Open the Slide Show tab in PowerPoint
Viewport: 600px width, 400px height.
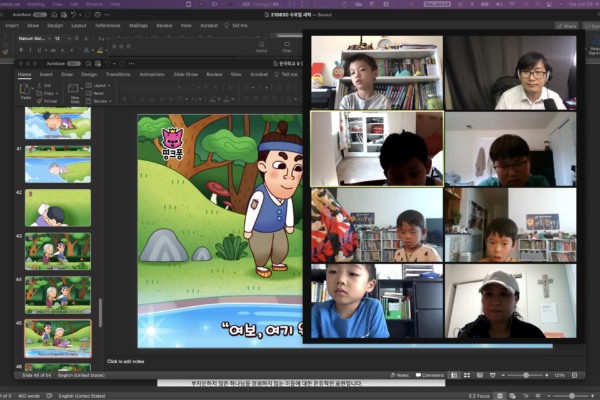click(x=186, y=74)
